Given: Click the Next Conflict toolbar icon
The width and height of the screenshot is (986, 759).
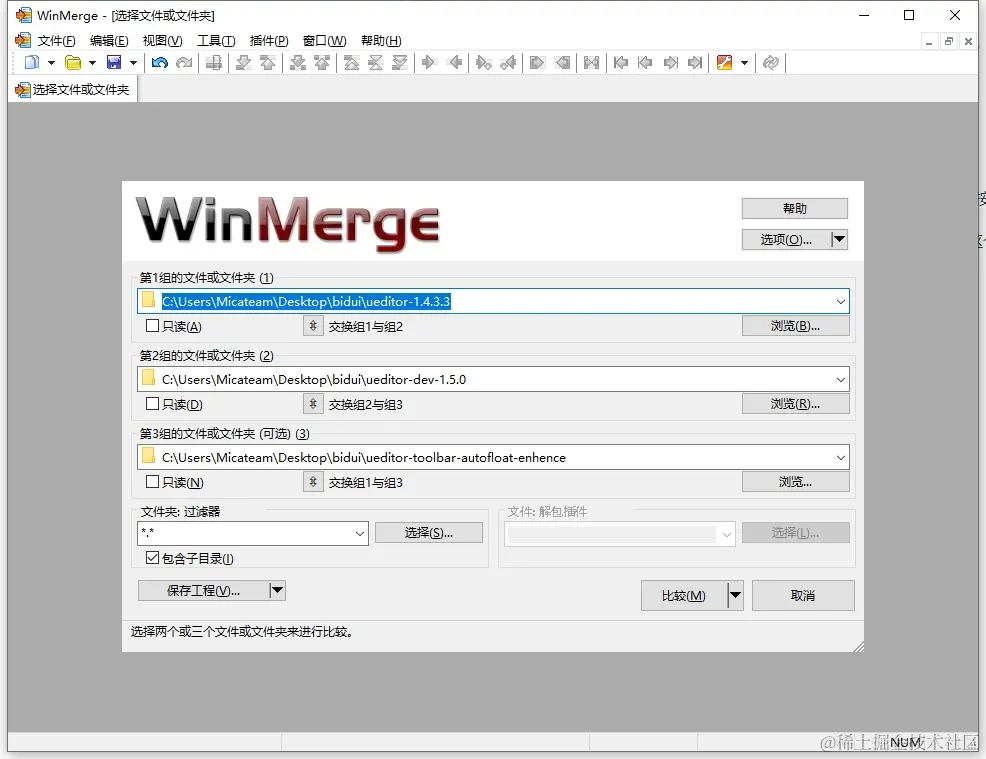Looking at the screenshot, I should pos(298,62).
